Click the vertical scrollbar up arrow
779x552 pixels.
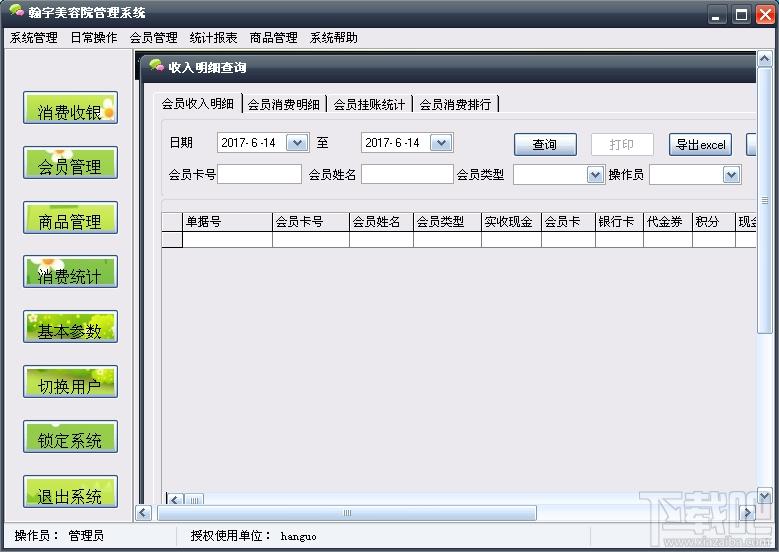click(x=765, y=59)
